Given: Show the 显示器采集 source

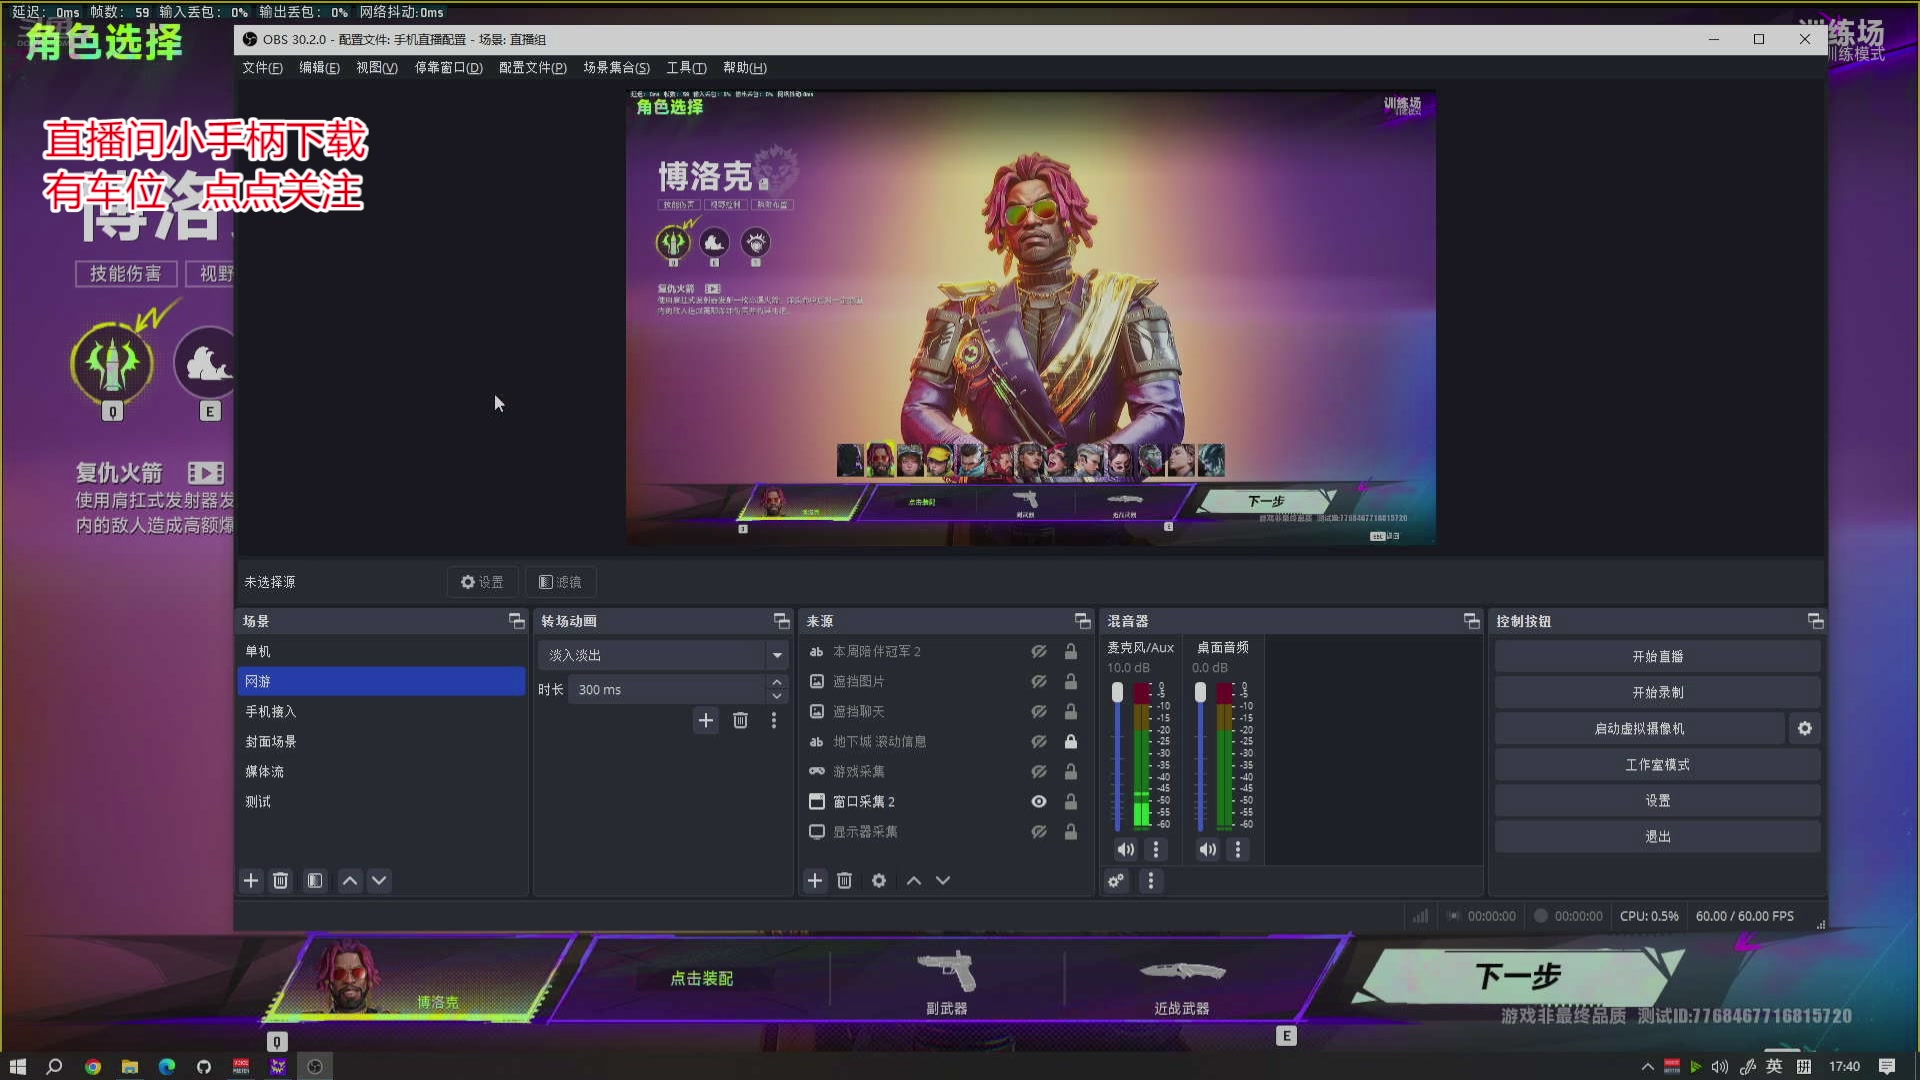Looking at the screenshot, I should [x=1040, y=832].
